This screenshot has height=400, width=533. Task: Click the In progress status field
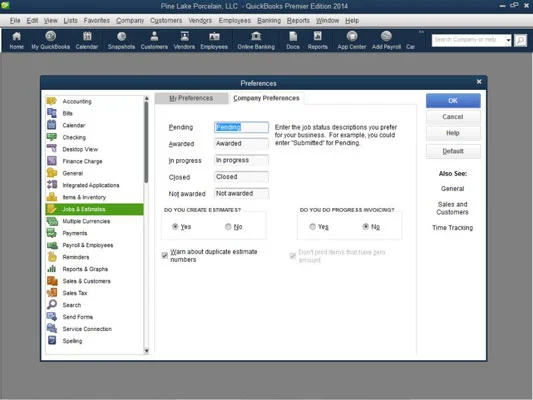pyautogui.click(x=241, y=160)
